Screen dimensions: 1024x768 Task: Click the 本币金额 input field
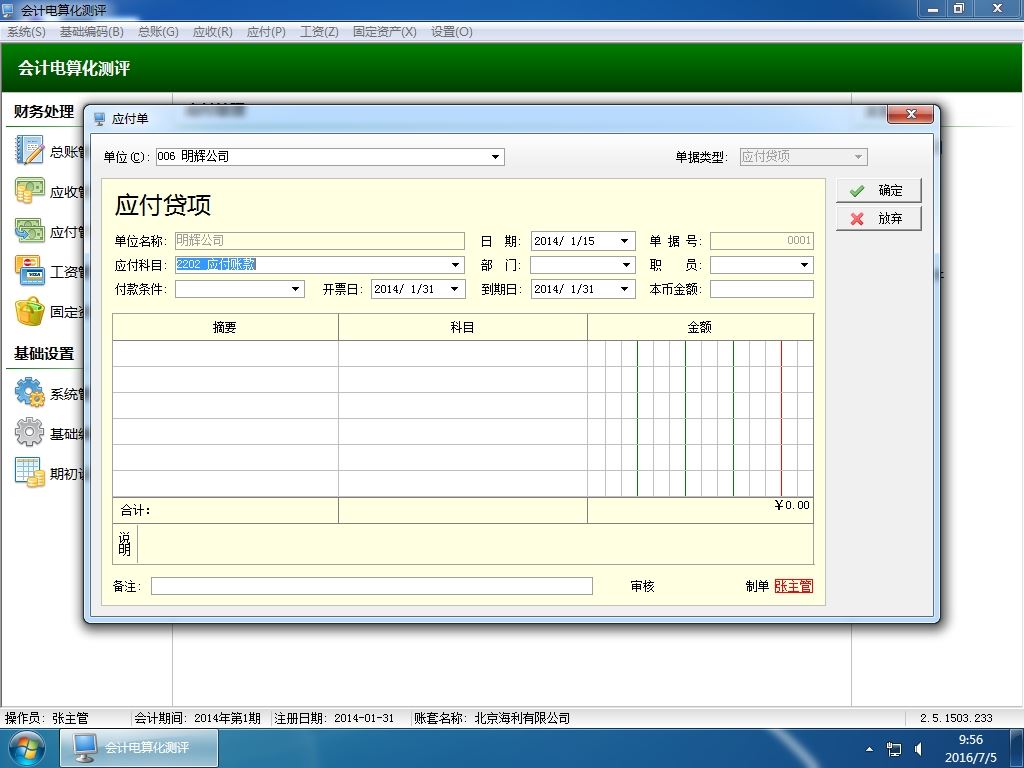(761, 289)
